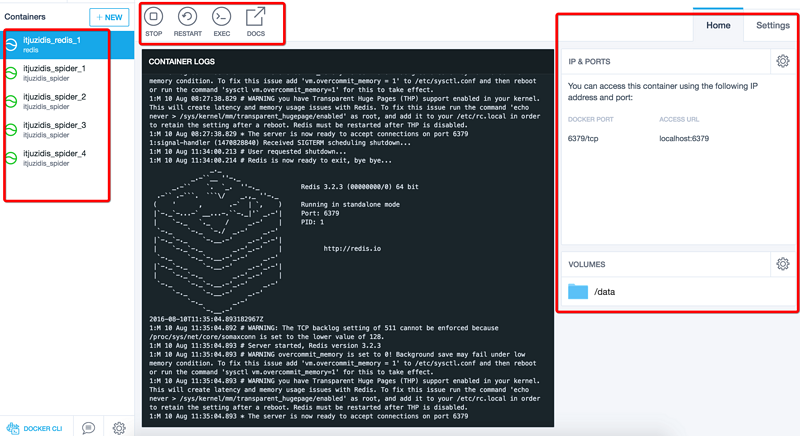Image resolution: width=800 pixels, height=436 pixels.
Task: Open EXEC terminal for container
Action: tap(221, 22)
